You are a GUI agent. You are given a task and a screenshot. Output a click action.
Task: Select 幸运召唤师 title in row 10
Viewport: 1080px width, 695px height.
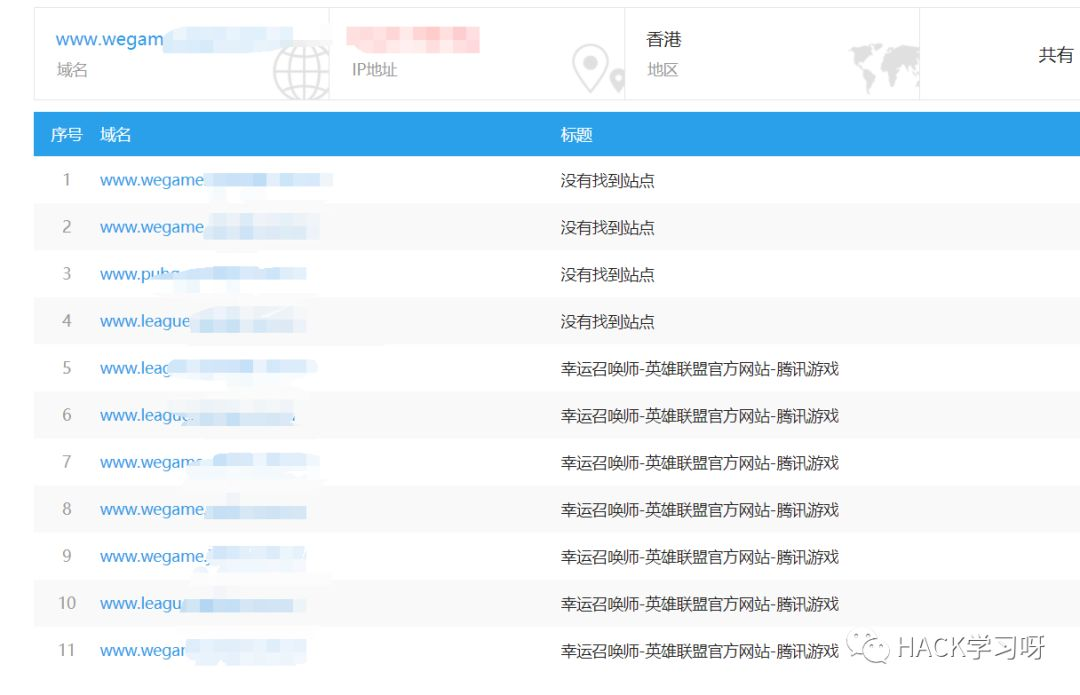coord(699,603)
